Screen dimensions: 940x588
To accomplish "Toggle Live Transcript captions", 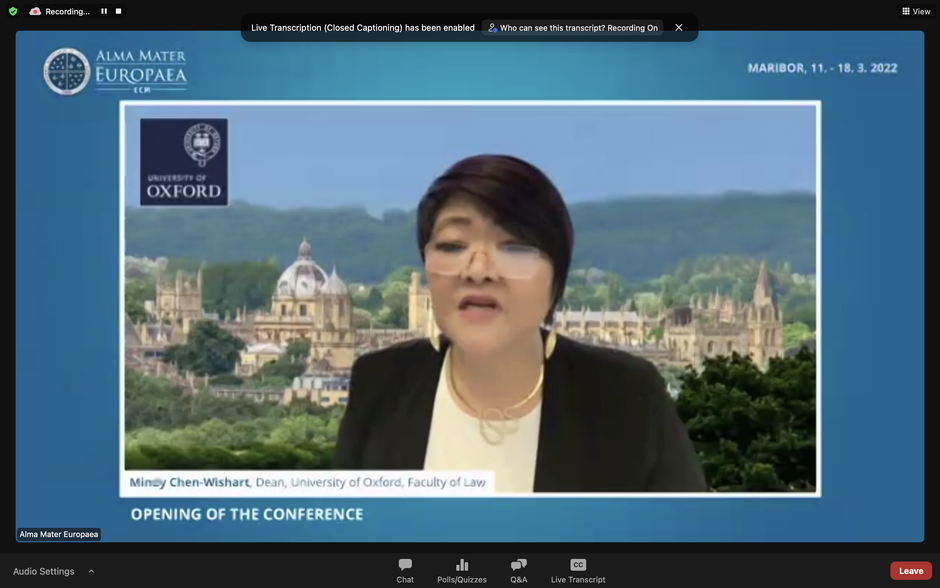I will [578, 570].
